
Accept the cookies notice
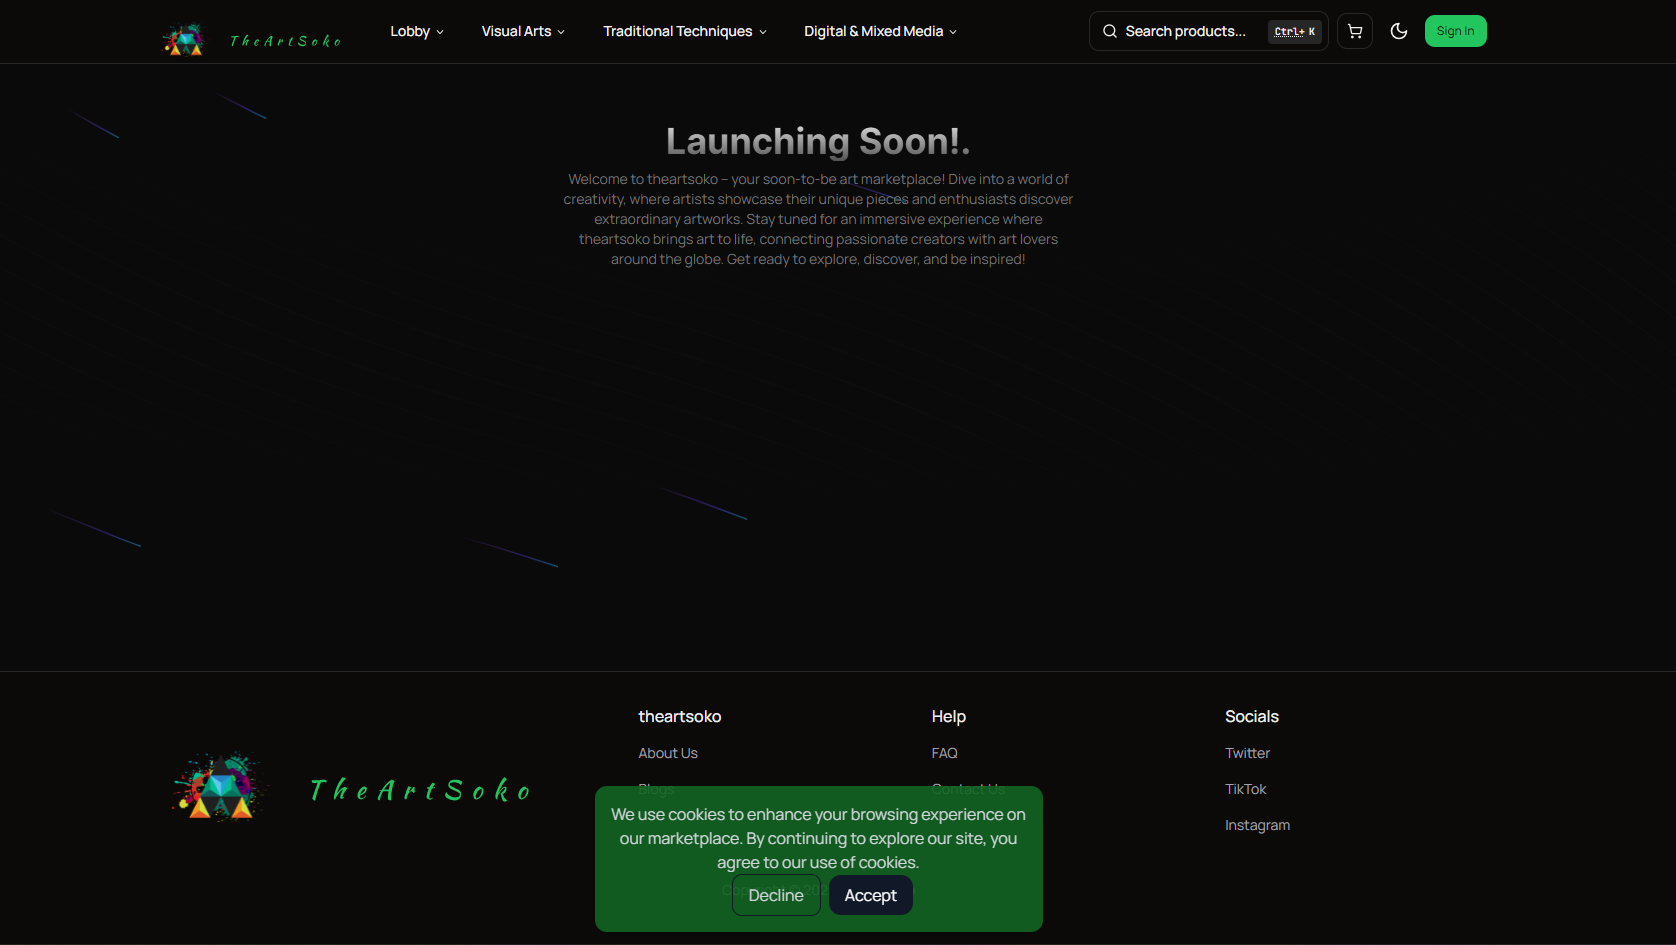pos(870,895)
